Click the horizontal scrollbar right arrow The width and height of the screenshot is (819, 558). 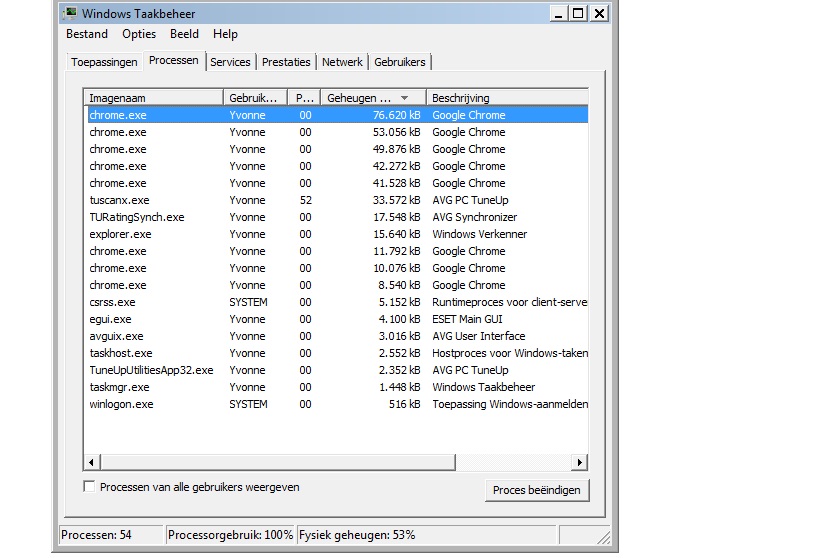point(579,462)
